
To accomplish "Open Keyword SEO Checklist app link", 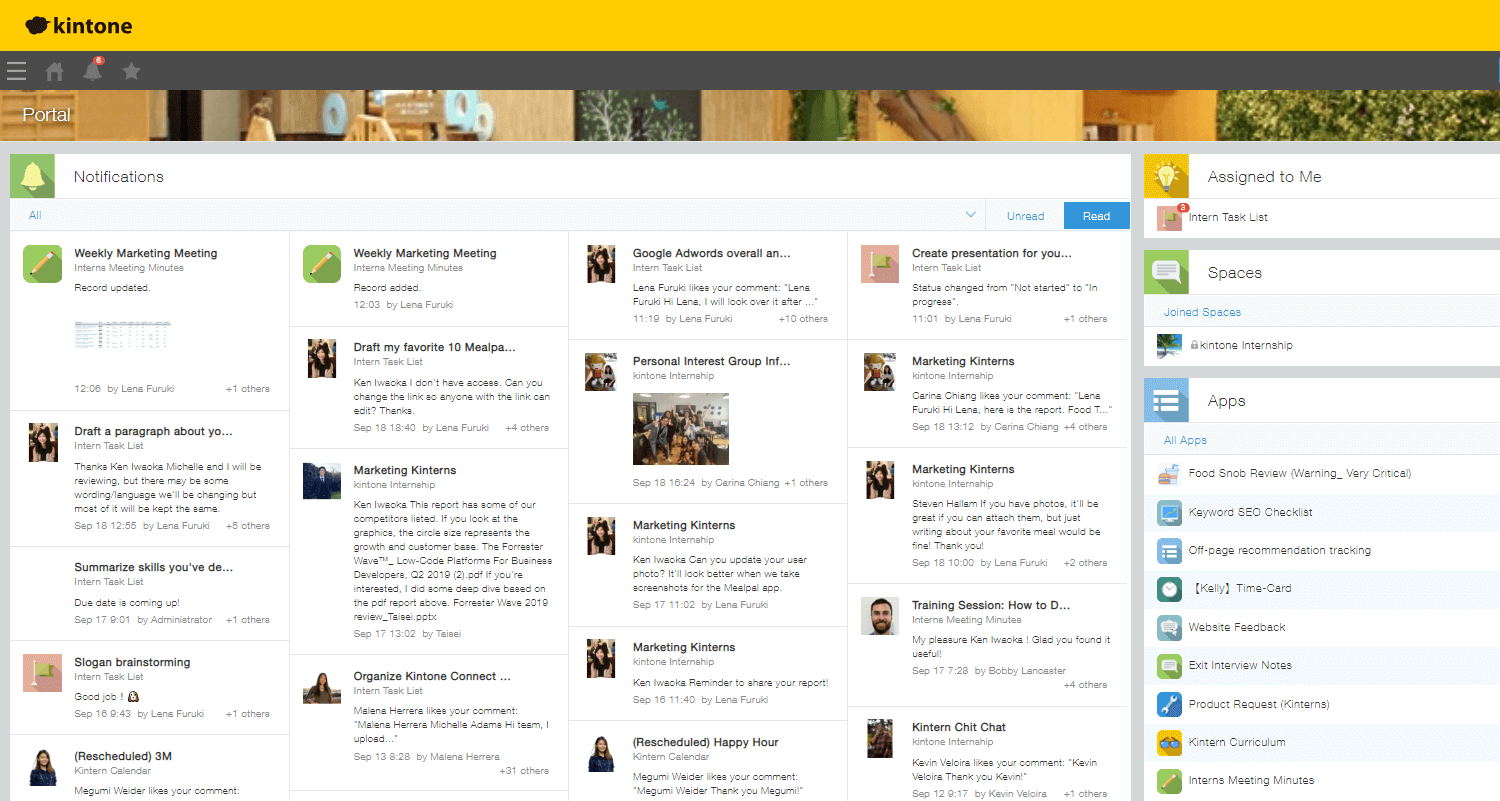I will [x=1251, y=512].
